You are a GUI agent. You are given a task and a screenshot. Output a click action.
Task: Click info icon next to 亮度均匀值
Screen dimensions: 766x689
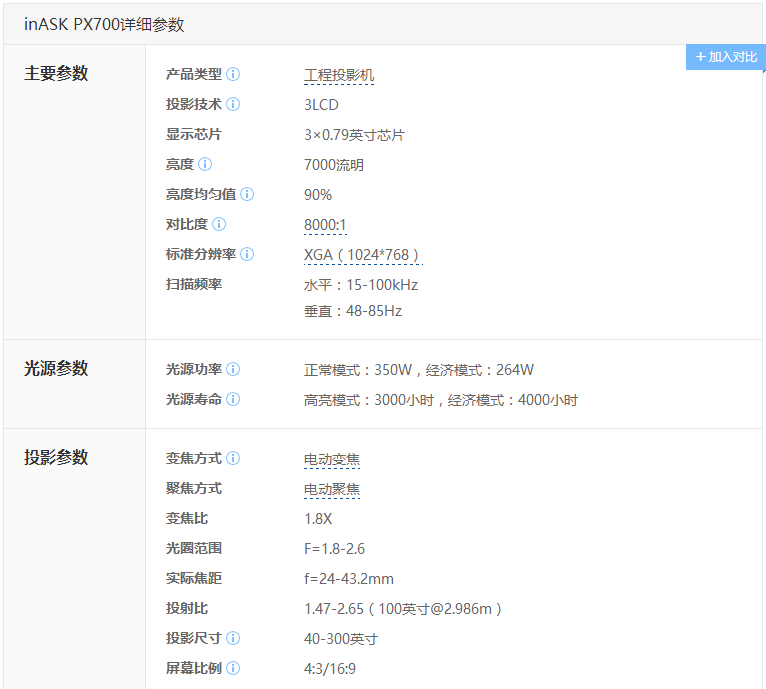(x=247, y=194)
